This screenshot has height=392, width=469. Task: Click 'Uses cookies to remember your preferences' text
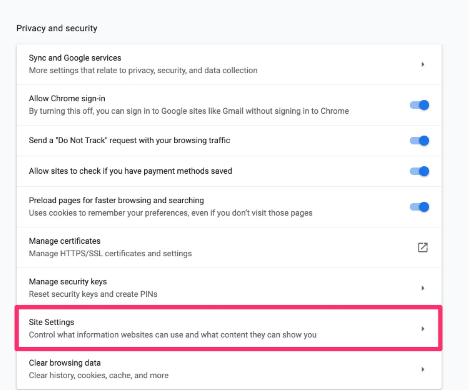click(x=170, y=213)
